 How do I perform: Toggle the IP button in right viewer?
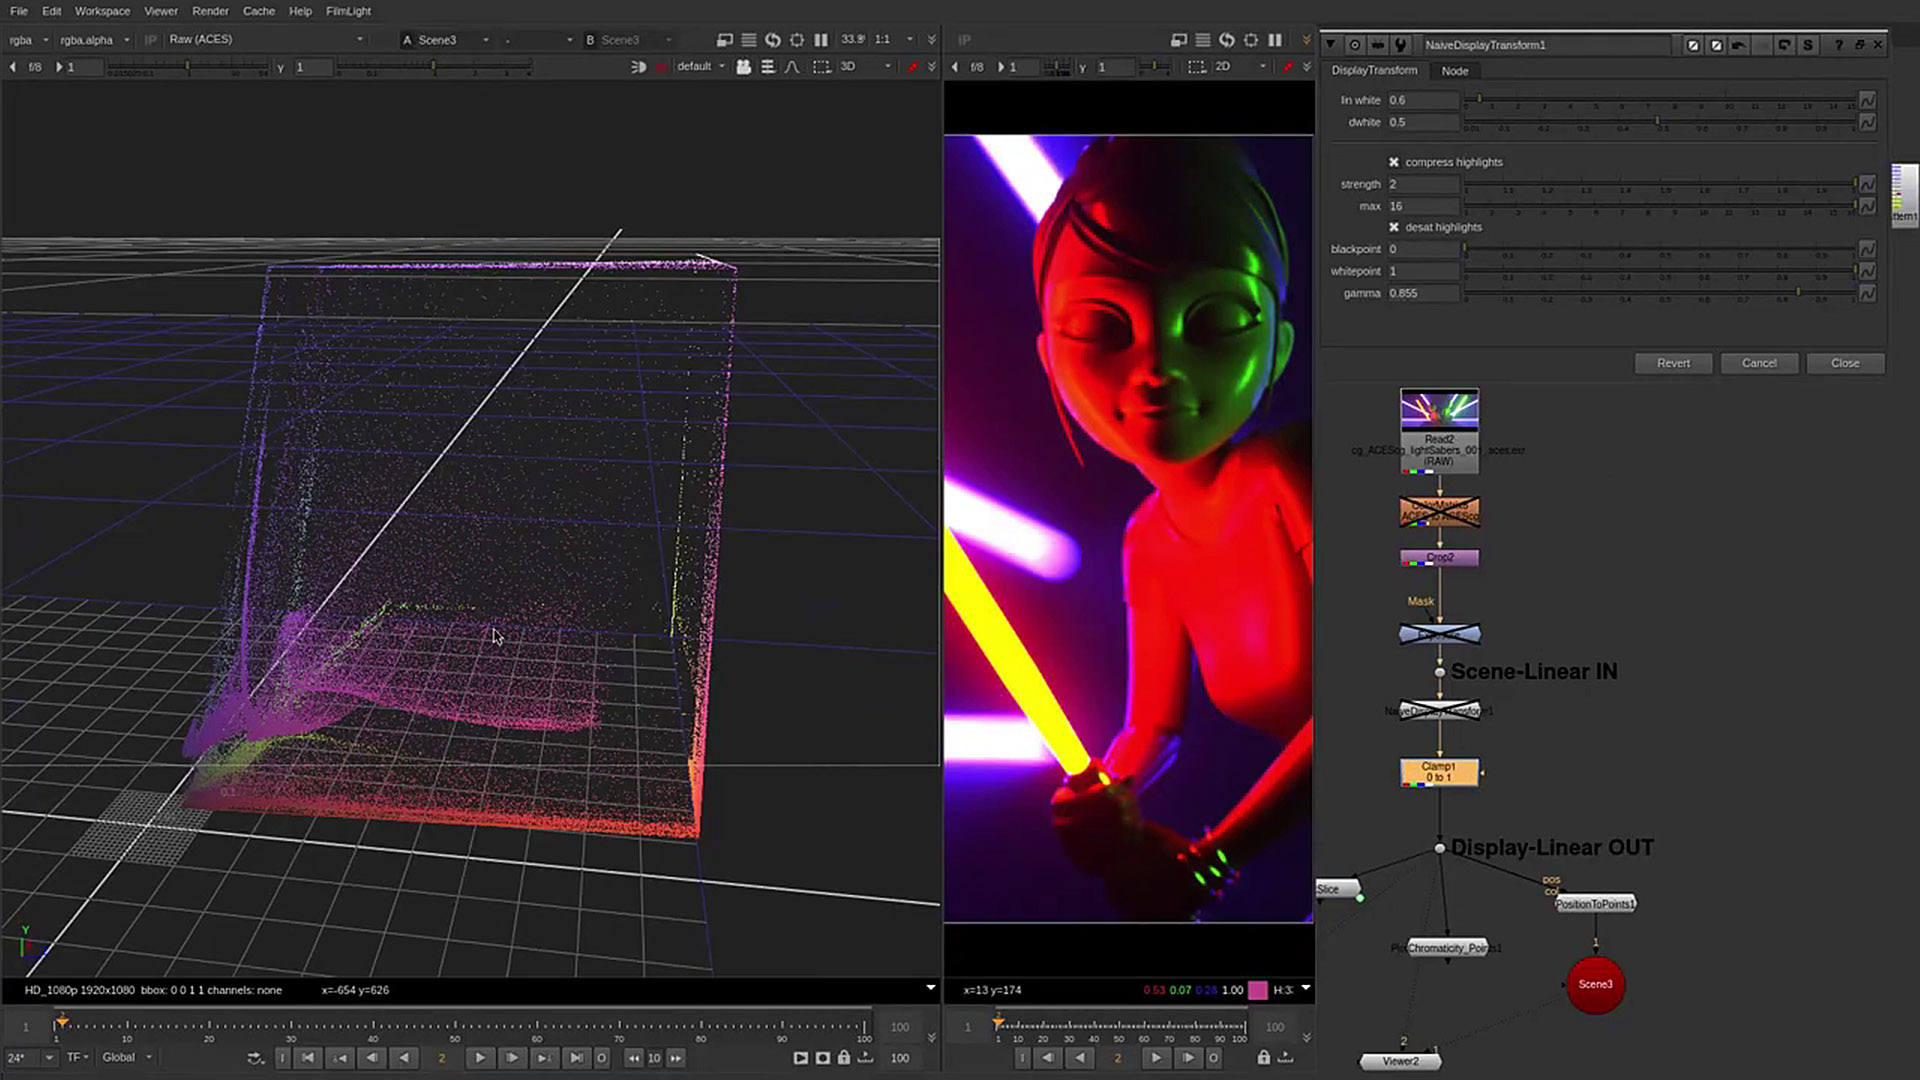click(964, 40)
